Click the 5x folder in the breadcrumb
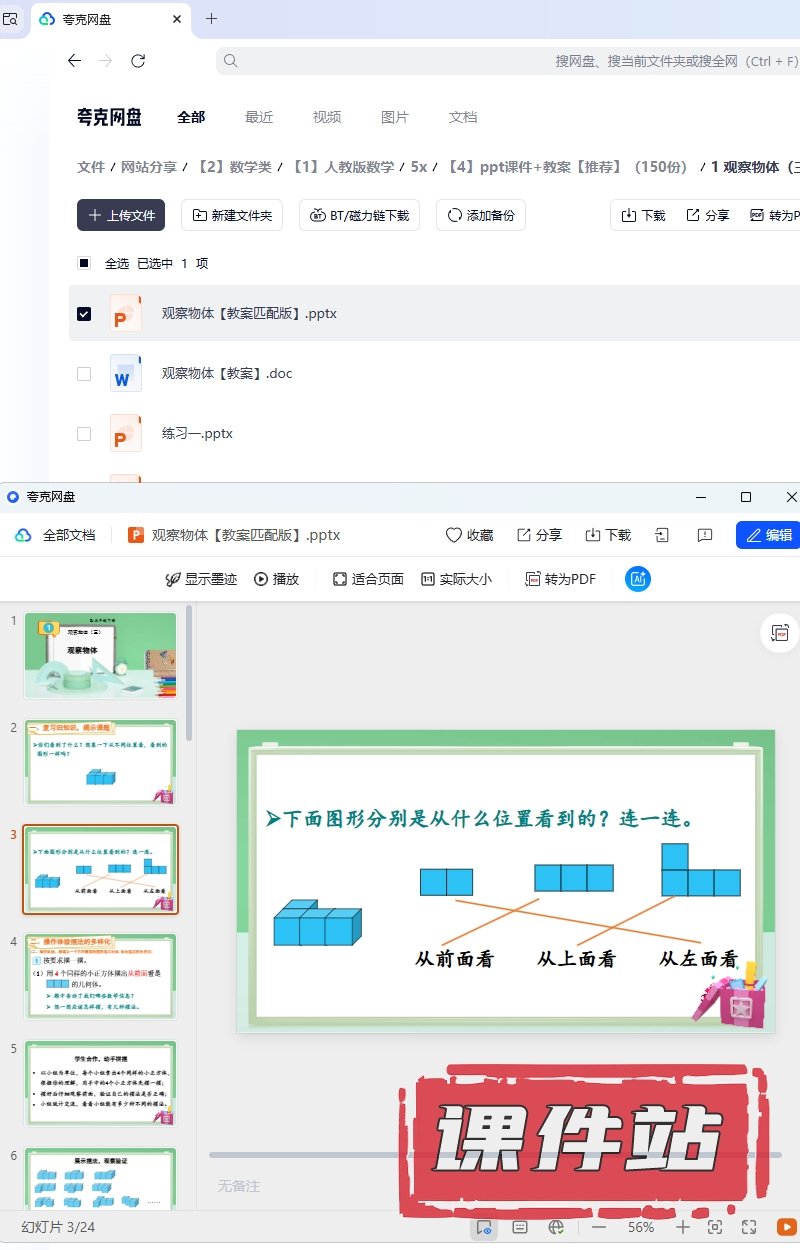Image resolution: width=800 pixels, height=1250 pixels. (419, 167)
